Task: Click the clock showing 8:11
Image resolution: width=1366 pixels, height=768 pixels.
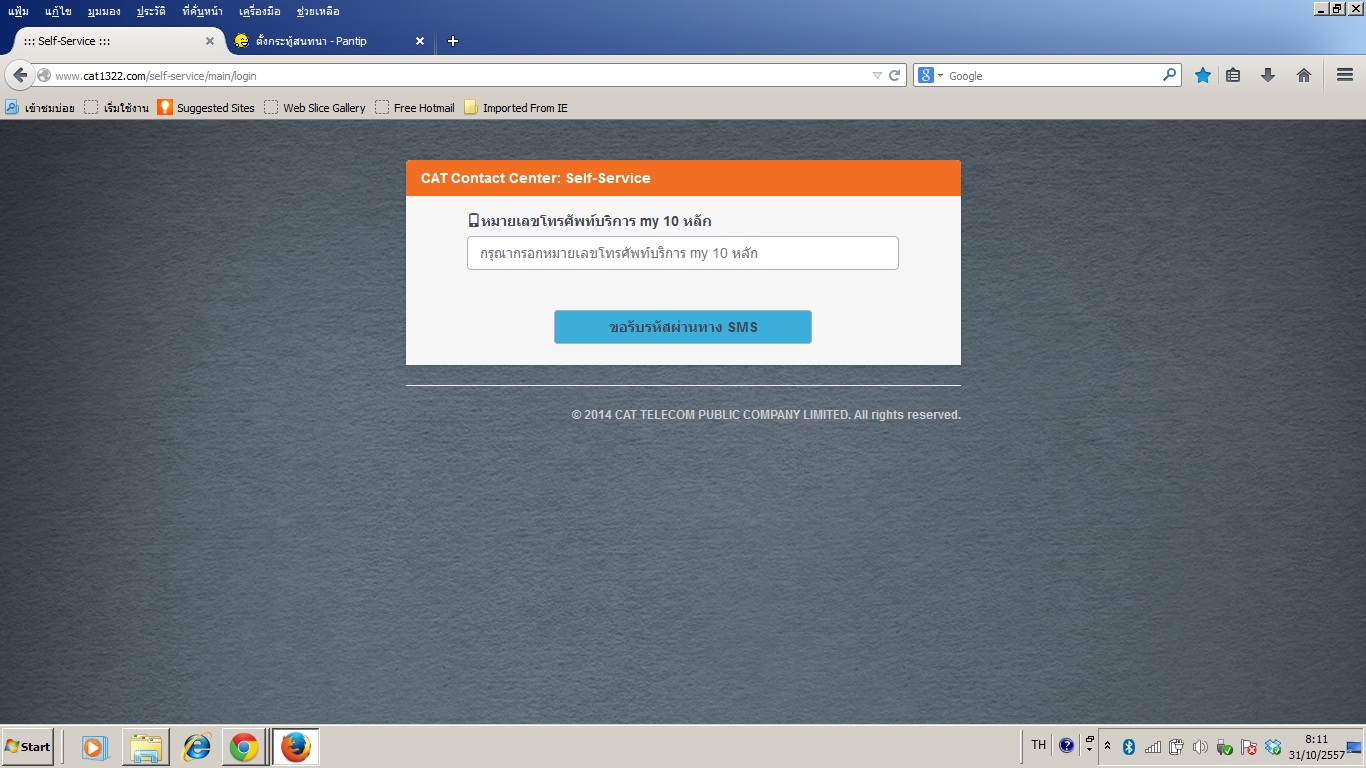Action: coord(1316,747)
